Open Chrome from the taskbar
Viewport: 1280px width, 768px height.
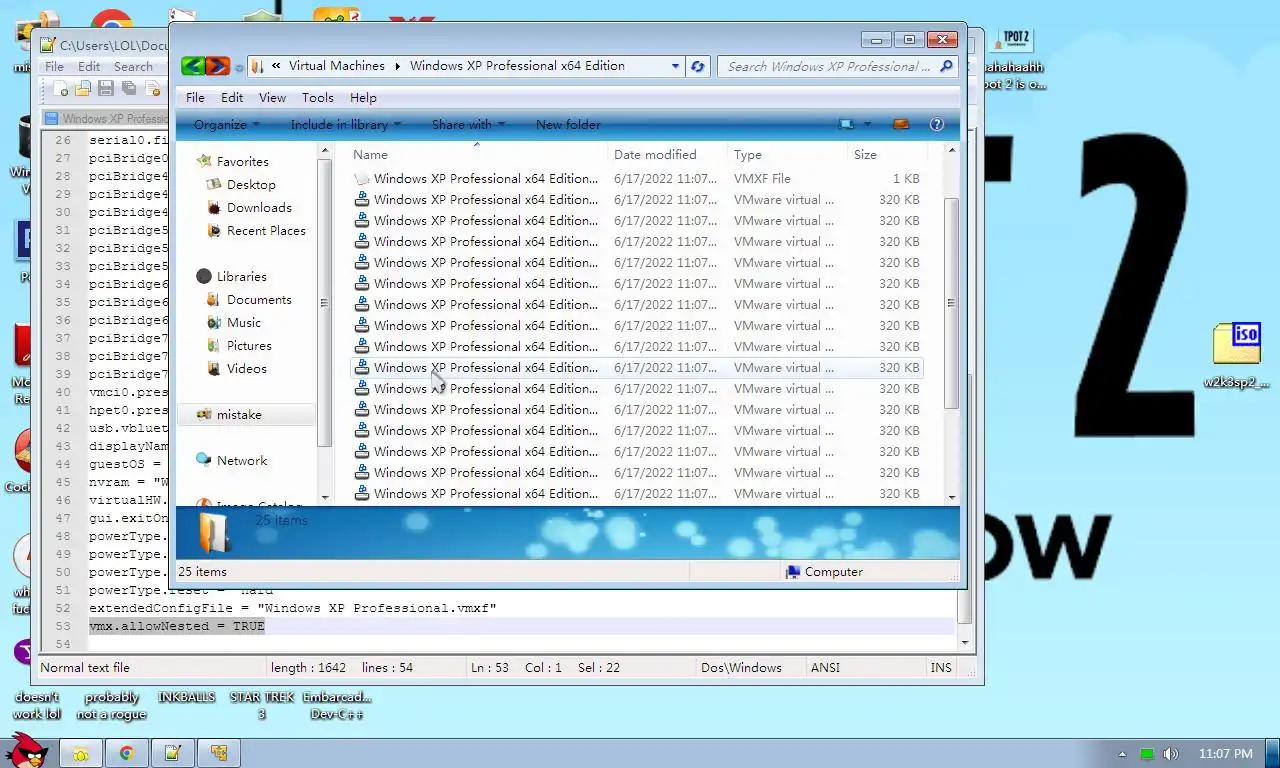coord(127,753)
